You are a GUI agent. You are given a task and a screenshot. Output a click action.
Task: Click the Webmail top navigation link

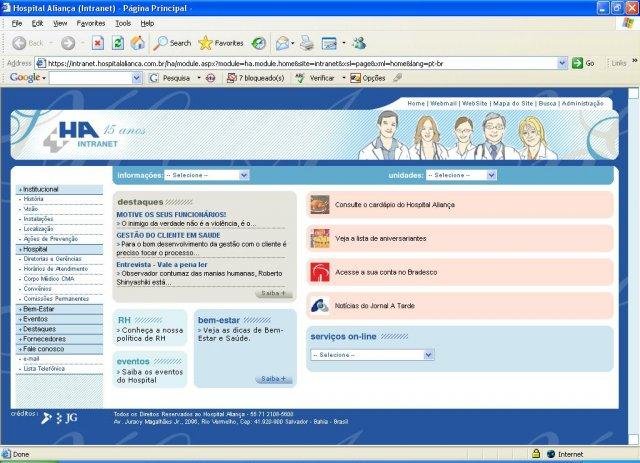(x=443, y=103)
